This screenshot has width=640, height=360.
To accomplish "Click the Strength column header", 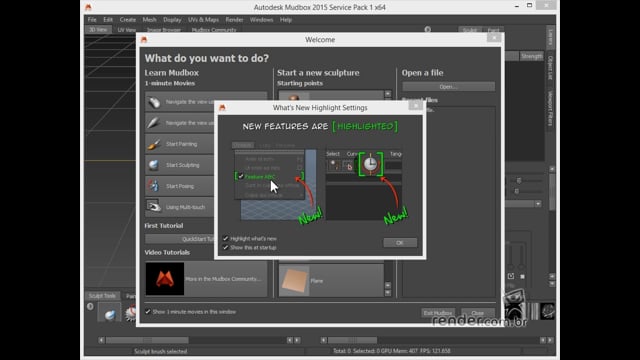I will pyautogui.click(x=531, y=56).
